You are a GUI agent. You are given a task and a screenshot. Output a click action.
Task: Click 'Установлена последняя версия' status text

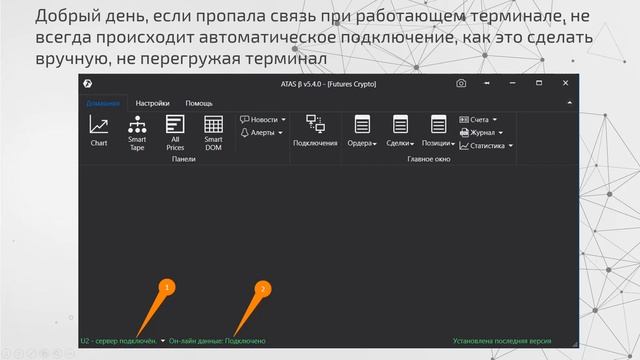[x=502, y=341]
